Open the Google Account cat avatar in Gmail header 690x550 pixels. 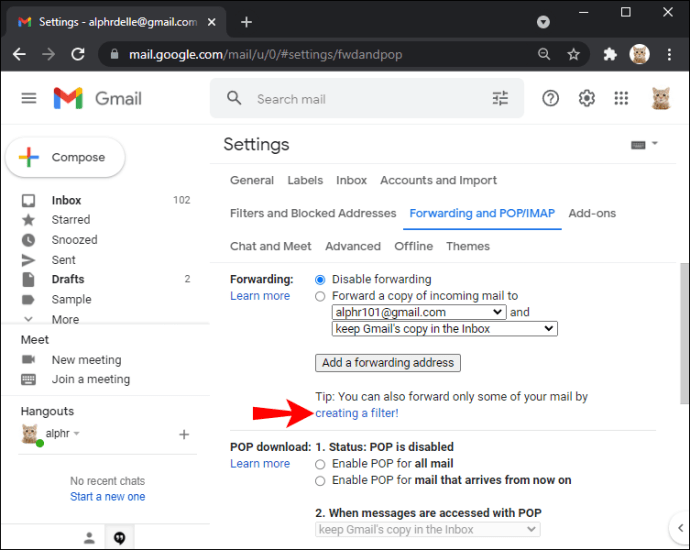[661, 98]
